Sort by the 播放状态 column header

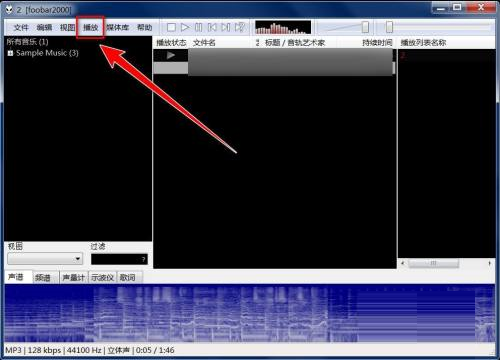click(171, 43)
